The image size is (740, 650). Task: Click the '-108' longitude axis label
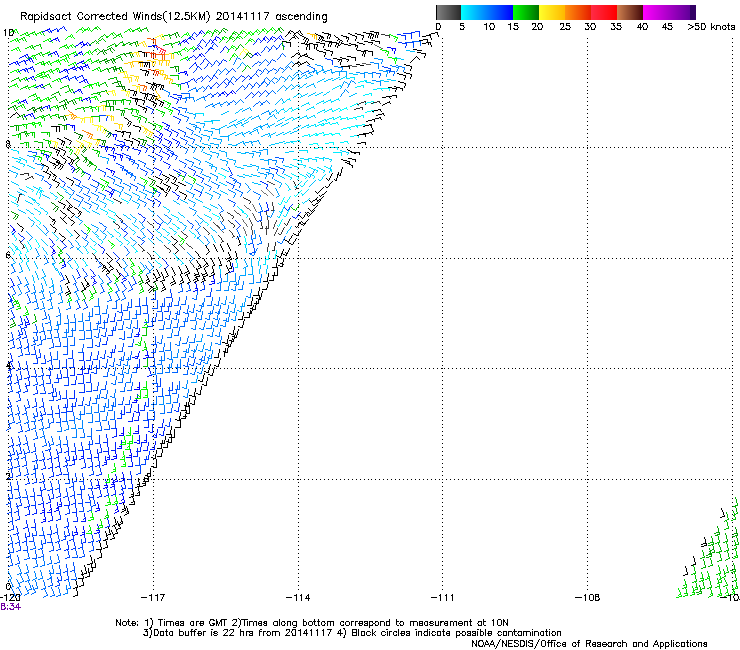pos(588,598)
